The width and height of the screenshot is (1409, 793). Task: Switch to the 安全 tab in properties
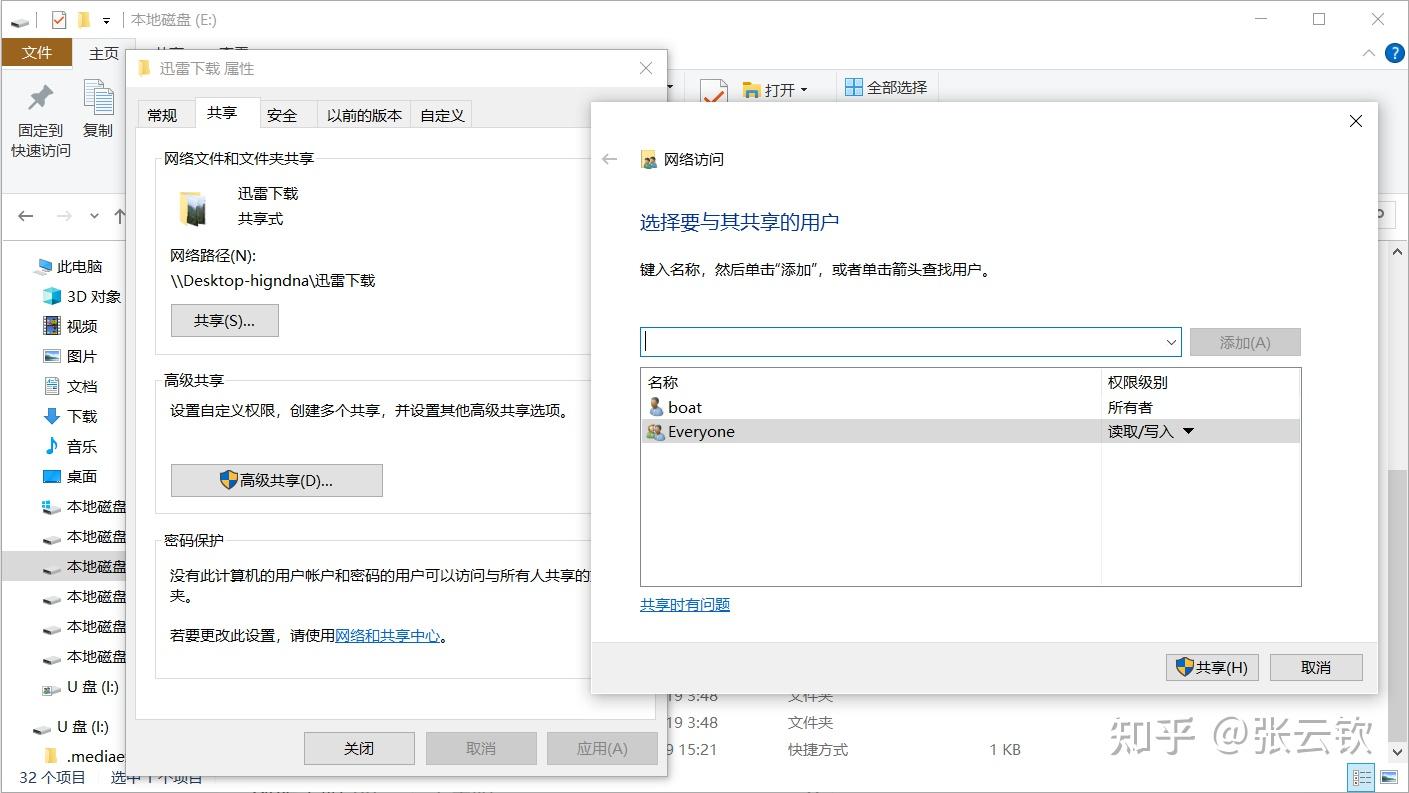click(x=282, y=113)
